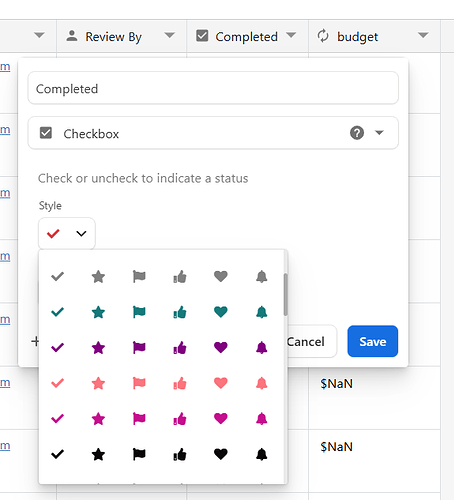Viewport: 454px width, 500px height.
Task: Select the purple checkmark style
Action: [57, 348]
